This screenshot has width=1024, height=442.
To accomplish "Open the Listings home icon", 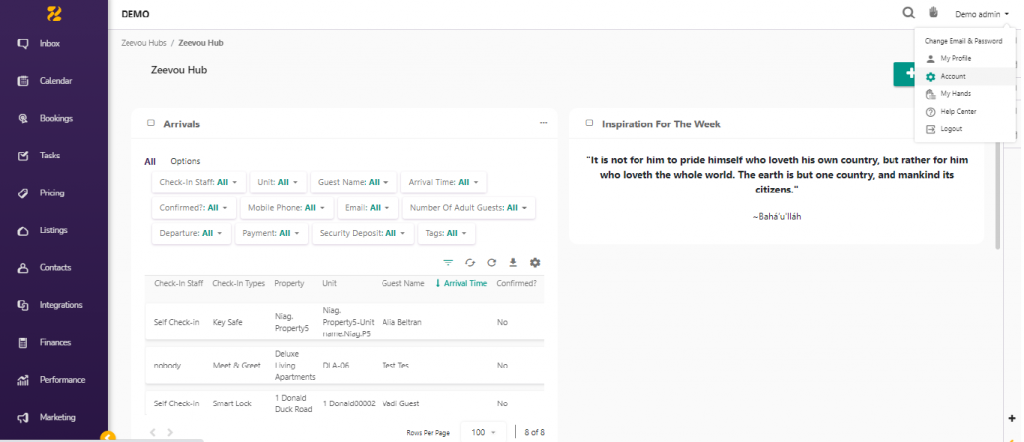I will pyautogui.click(x=23, y=230).
